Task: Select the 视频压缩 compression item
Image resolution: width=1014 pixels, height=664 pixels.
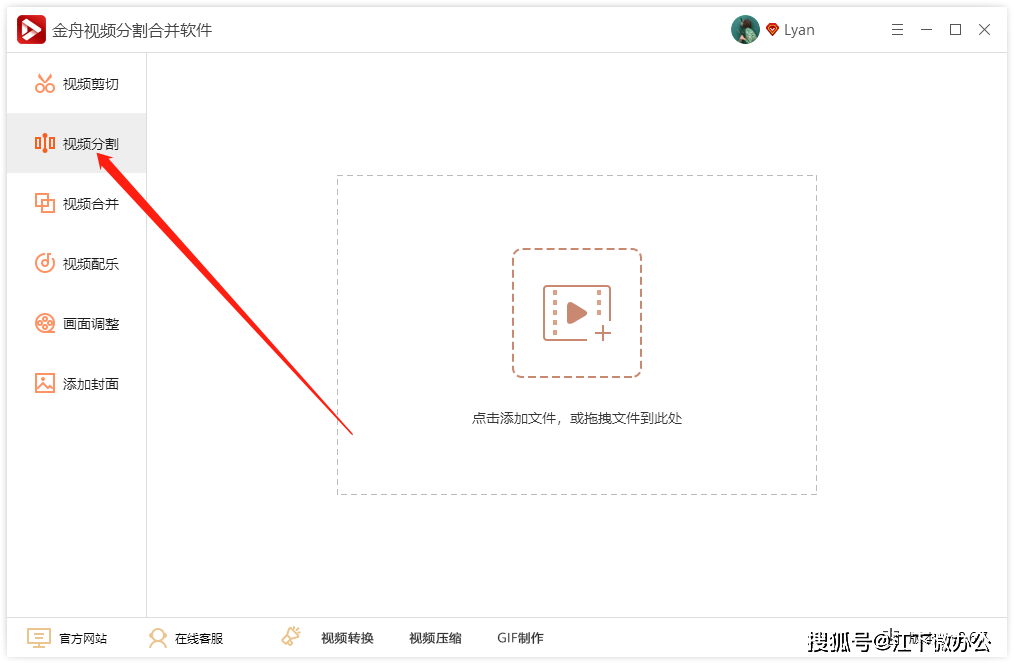Action: pos(434,637)
